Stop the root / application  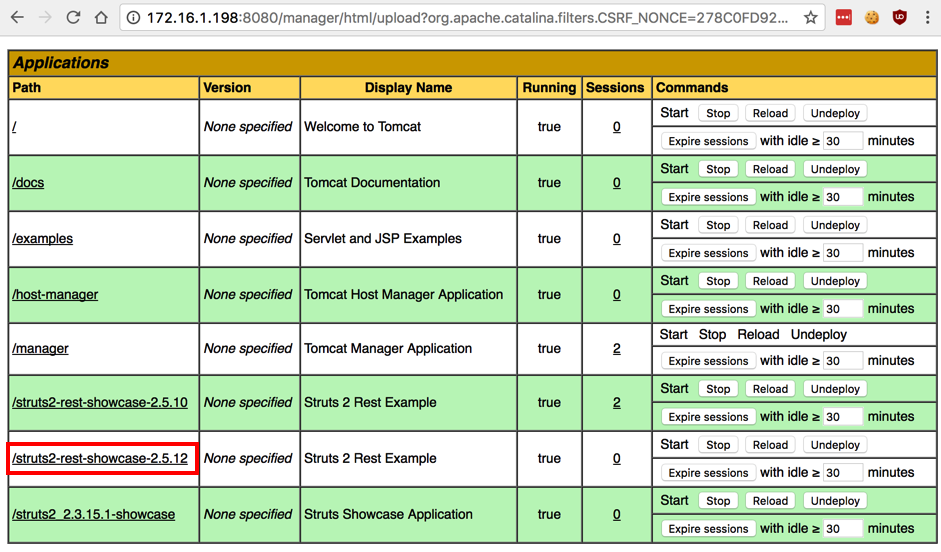pos(718,113)
